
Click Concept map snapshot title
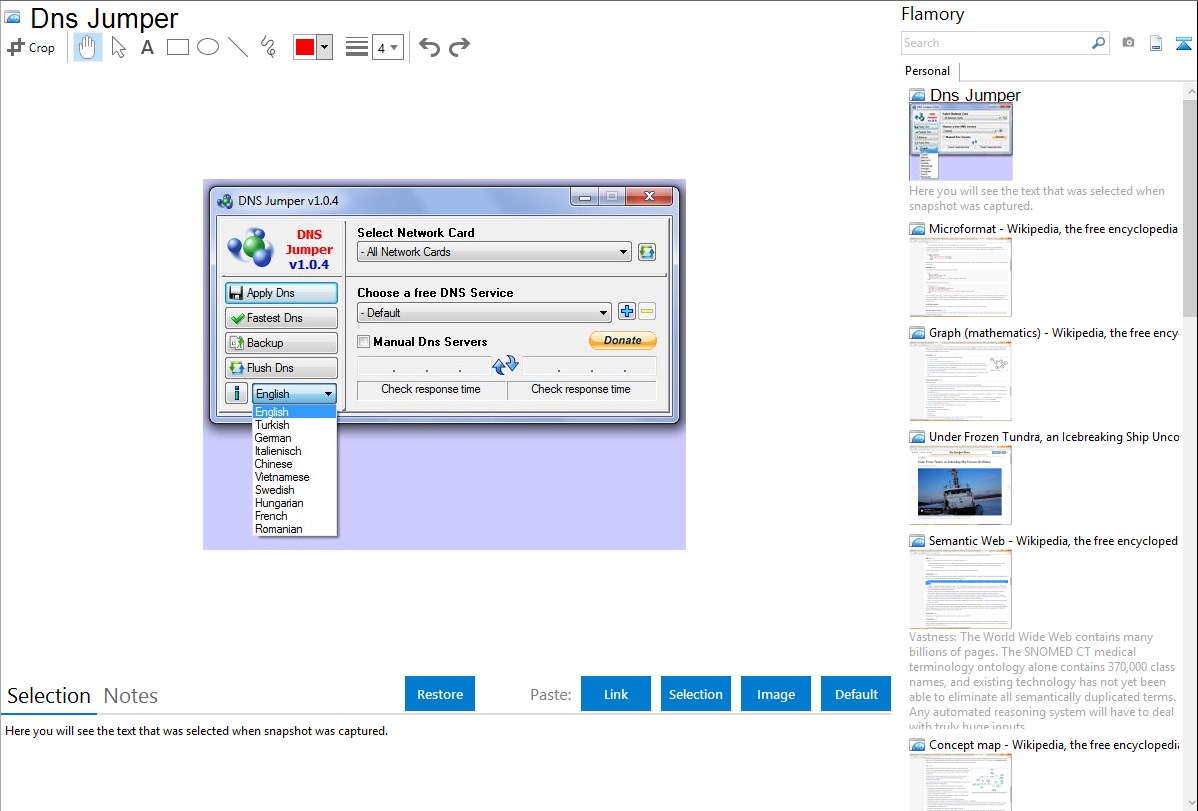(x=1053, y=744)
